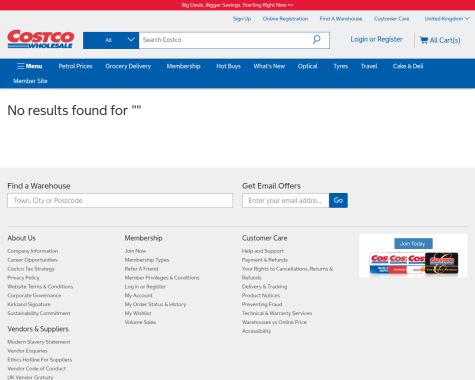The image size is (475, 380).
Task: Open My Account
Action: 139,295
